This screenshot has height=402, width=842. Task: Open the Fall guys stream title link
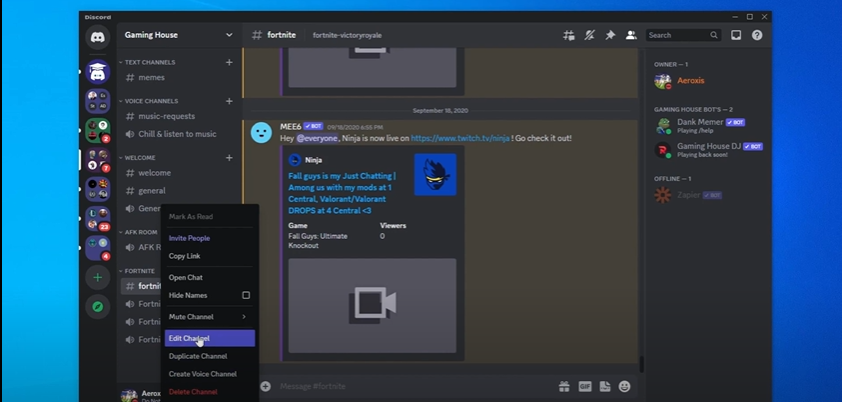click(342, 193)
